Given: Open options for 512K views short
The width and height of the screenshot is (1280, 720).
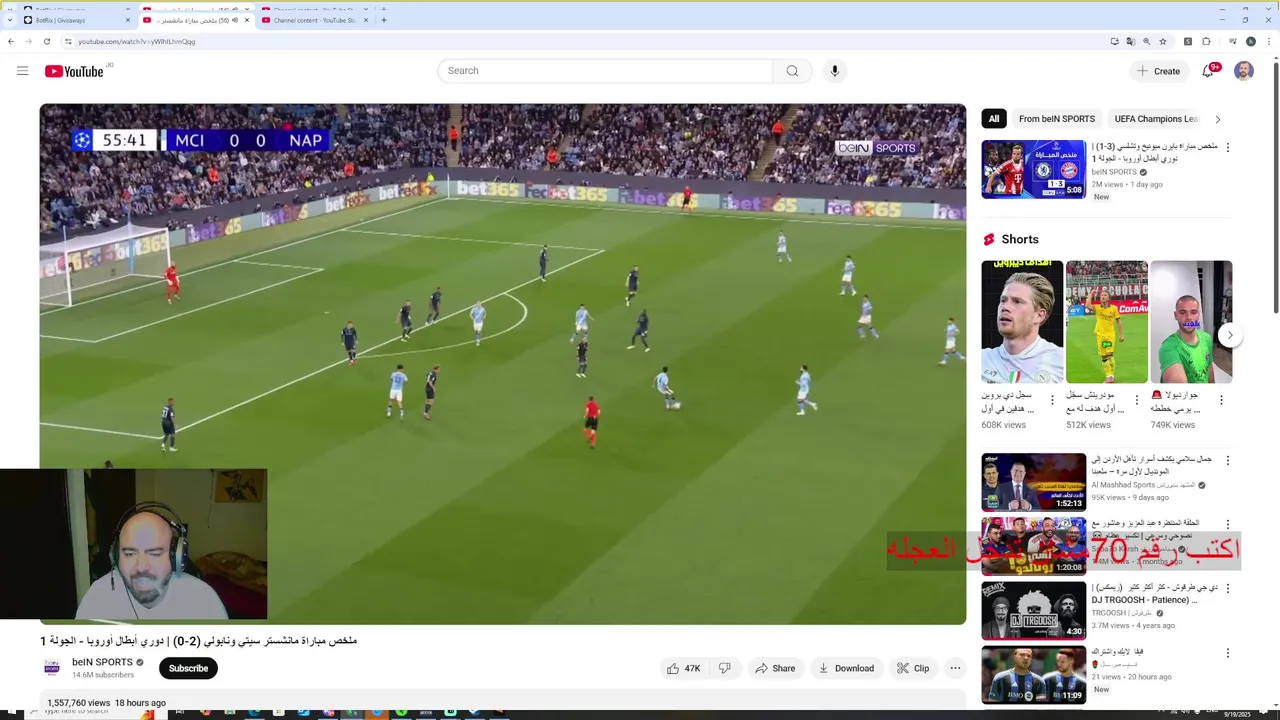Looking at the screenshot, I should (x=1136, y=400).
